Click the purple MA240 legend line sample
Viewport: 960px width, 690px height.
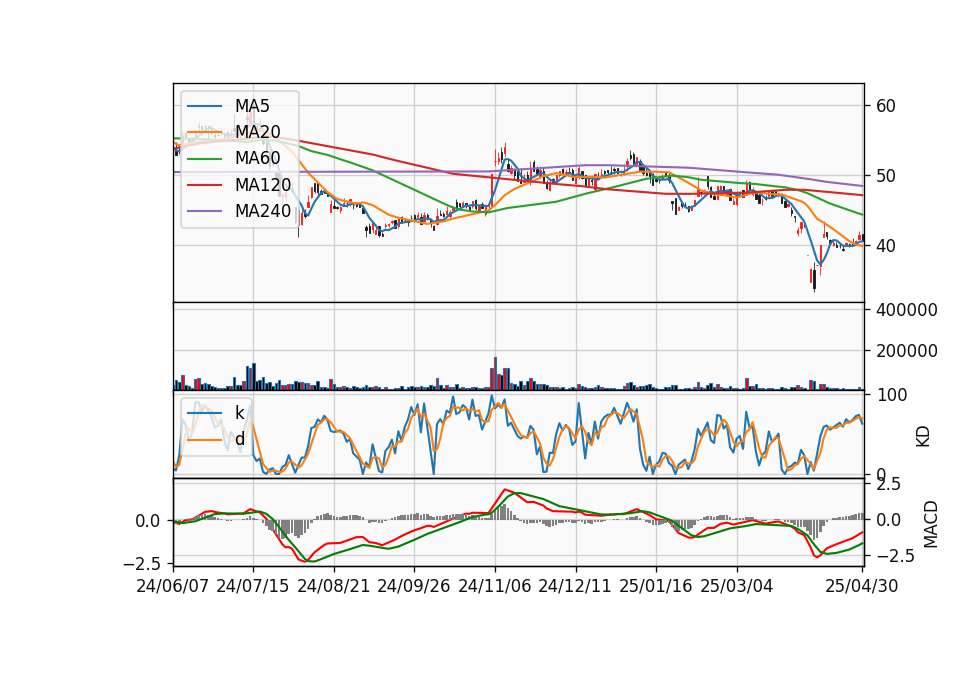(204, 211)
